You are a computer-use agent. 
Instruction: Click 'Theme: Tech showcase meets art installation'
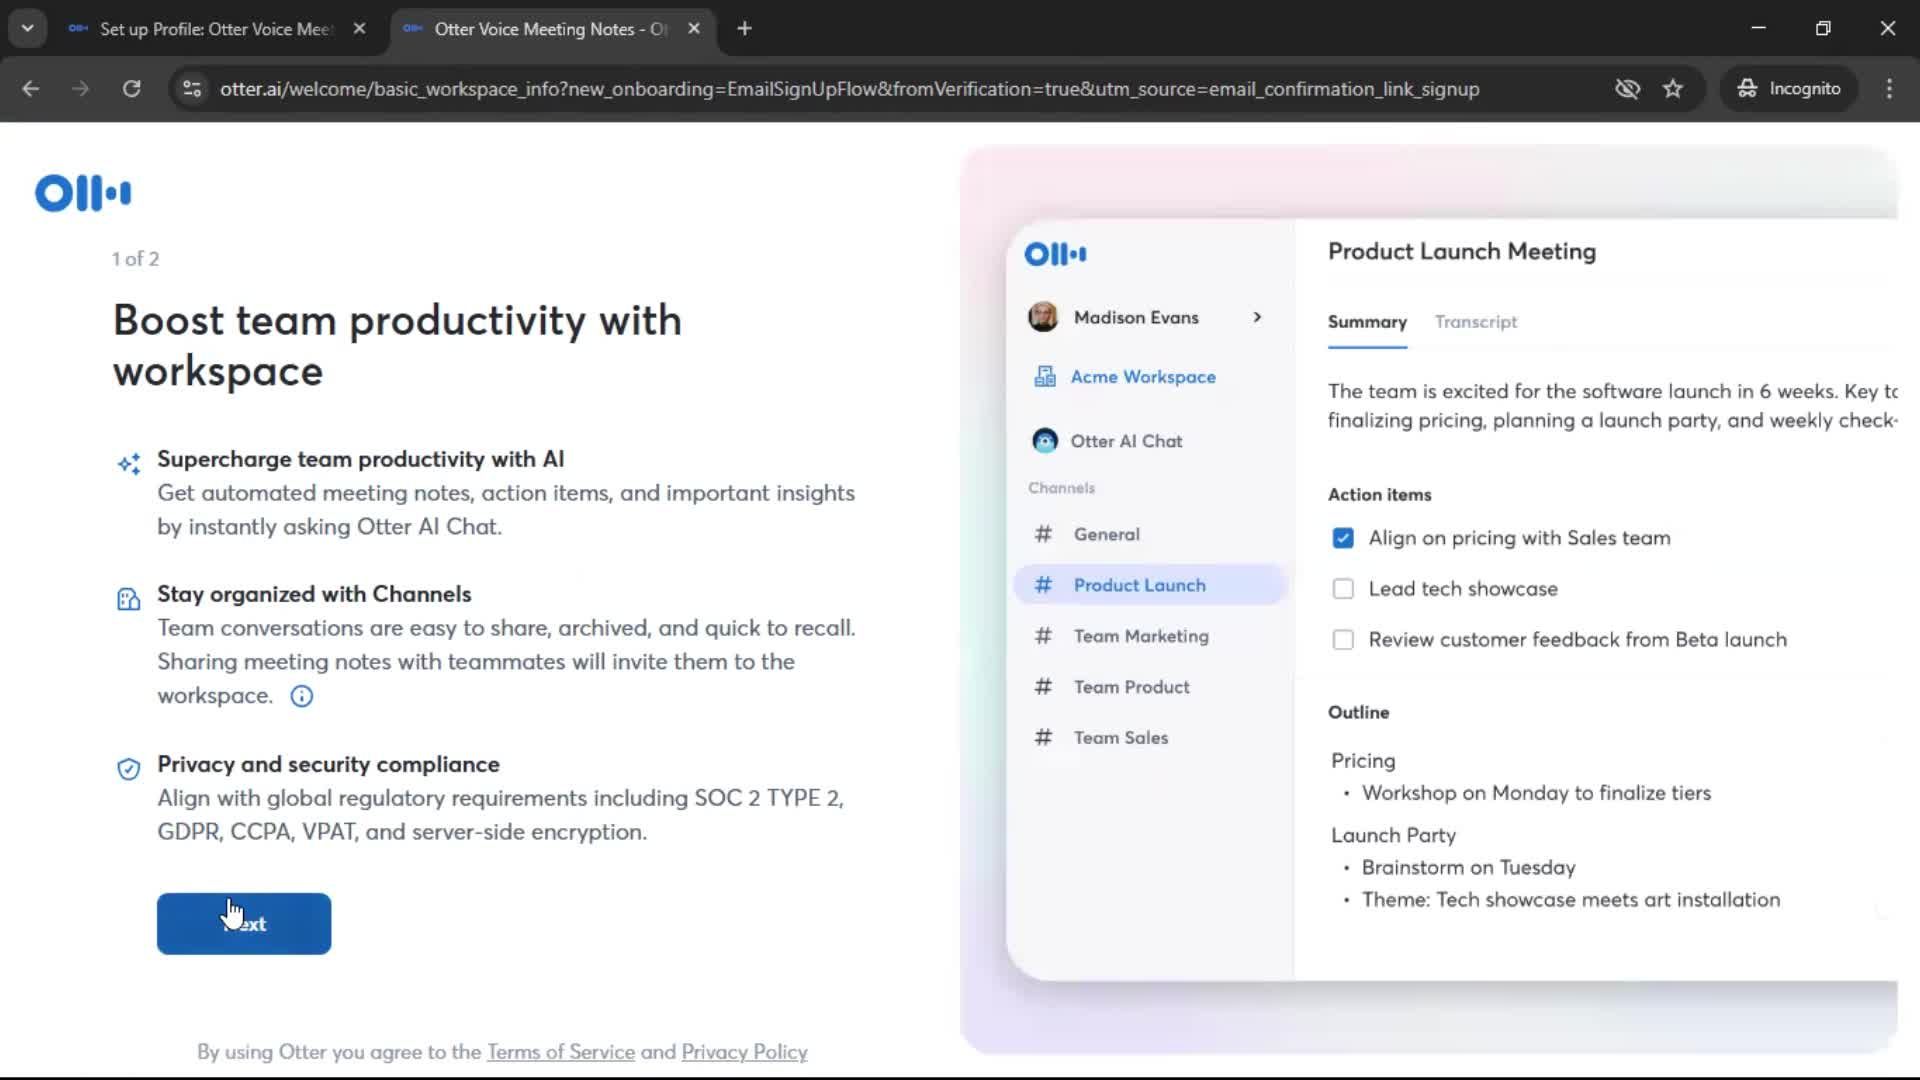point(1571,900)
